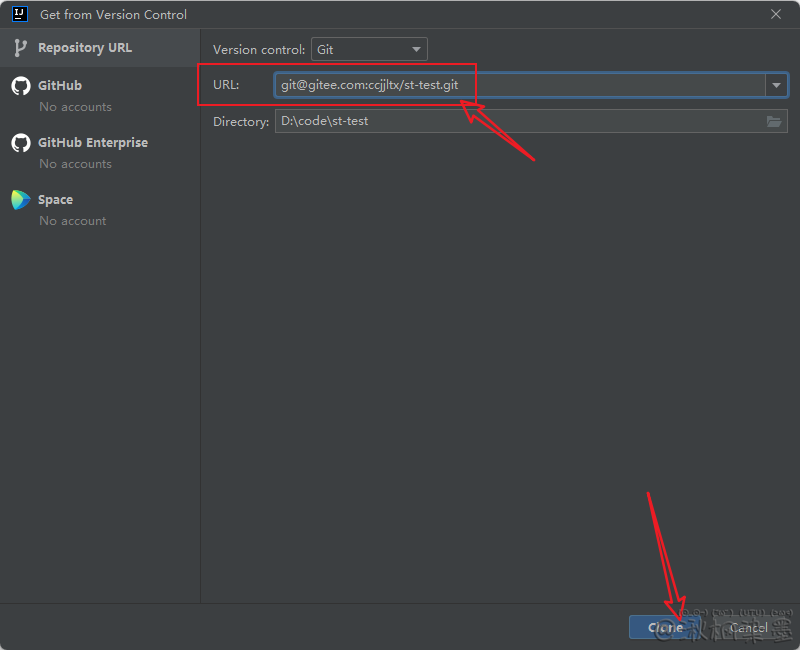Screen dimensions: 800x650
Task: Click "No accounts" text under GitHub
Action: [x=75, y=107]
